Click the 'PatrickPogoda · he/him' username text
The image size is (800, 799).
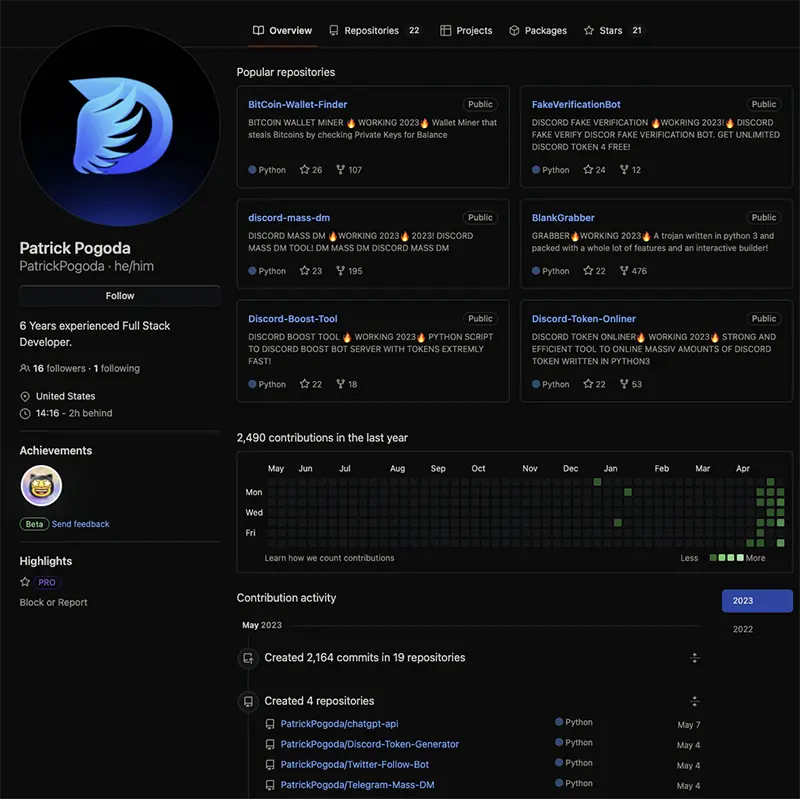pyautogui.click(x=86, y=266)
